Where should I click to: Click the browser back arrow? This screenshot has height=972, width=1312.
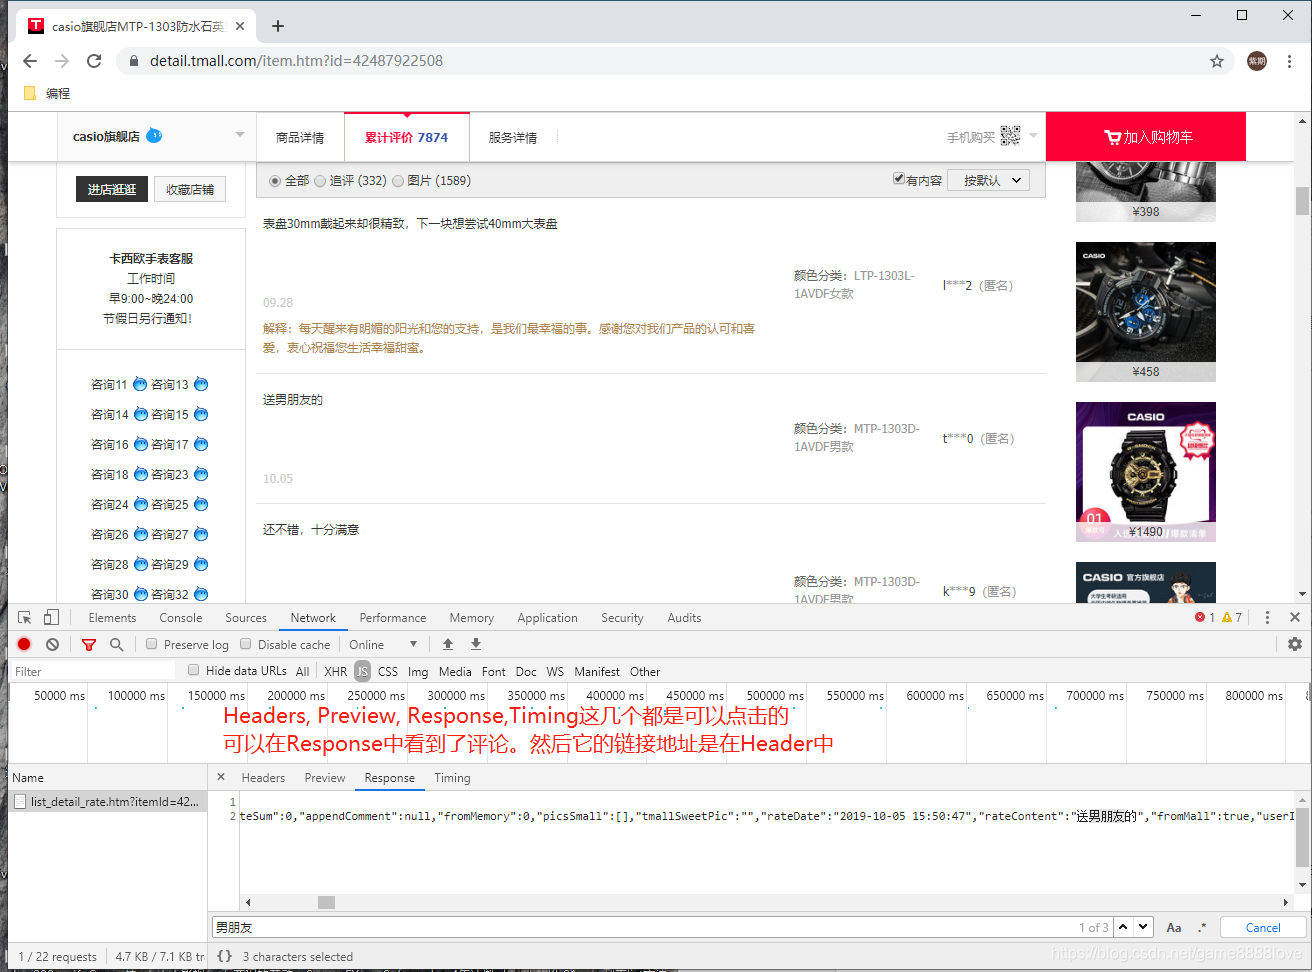(x=30, y=61)
